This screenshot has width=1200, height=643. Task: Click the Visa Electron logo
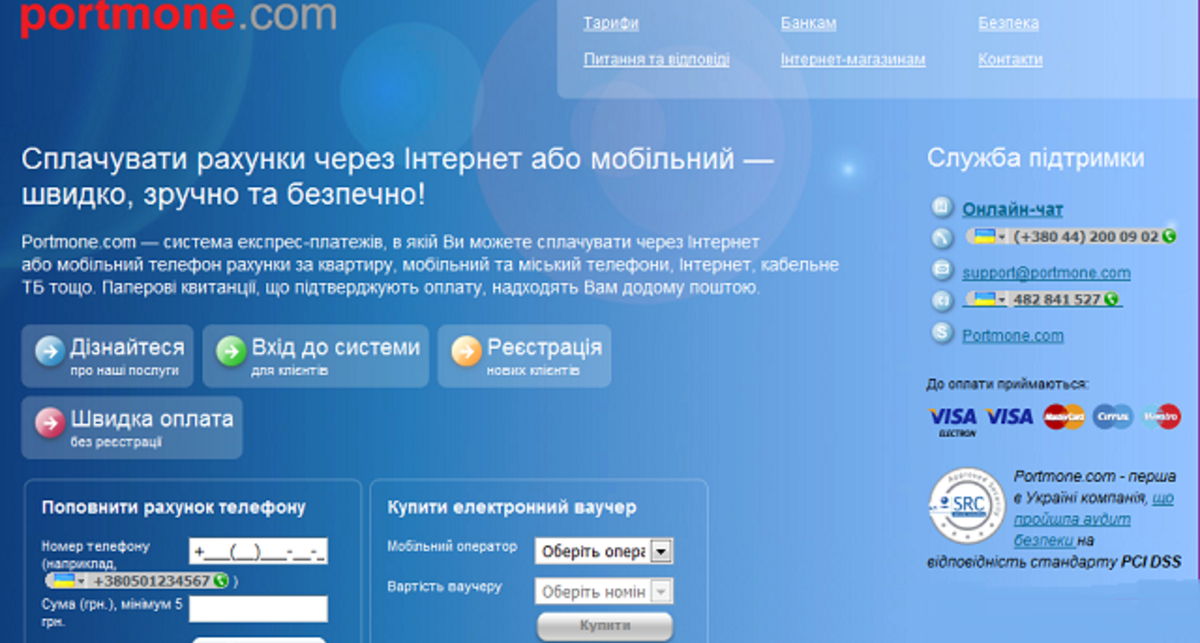coord(952,417)
